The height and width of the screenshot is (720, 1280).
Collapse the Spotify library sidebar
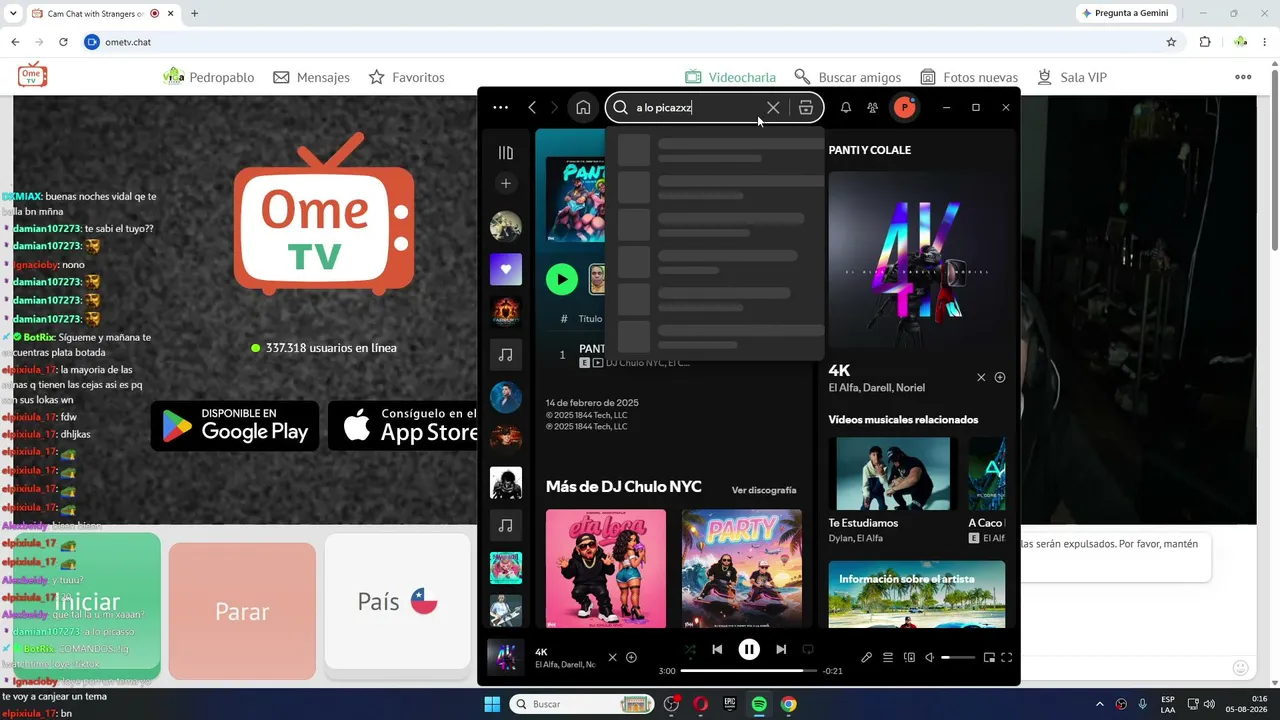pos(506,153)
